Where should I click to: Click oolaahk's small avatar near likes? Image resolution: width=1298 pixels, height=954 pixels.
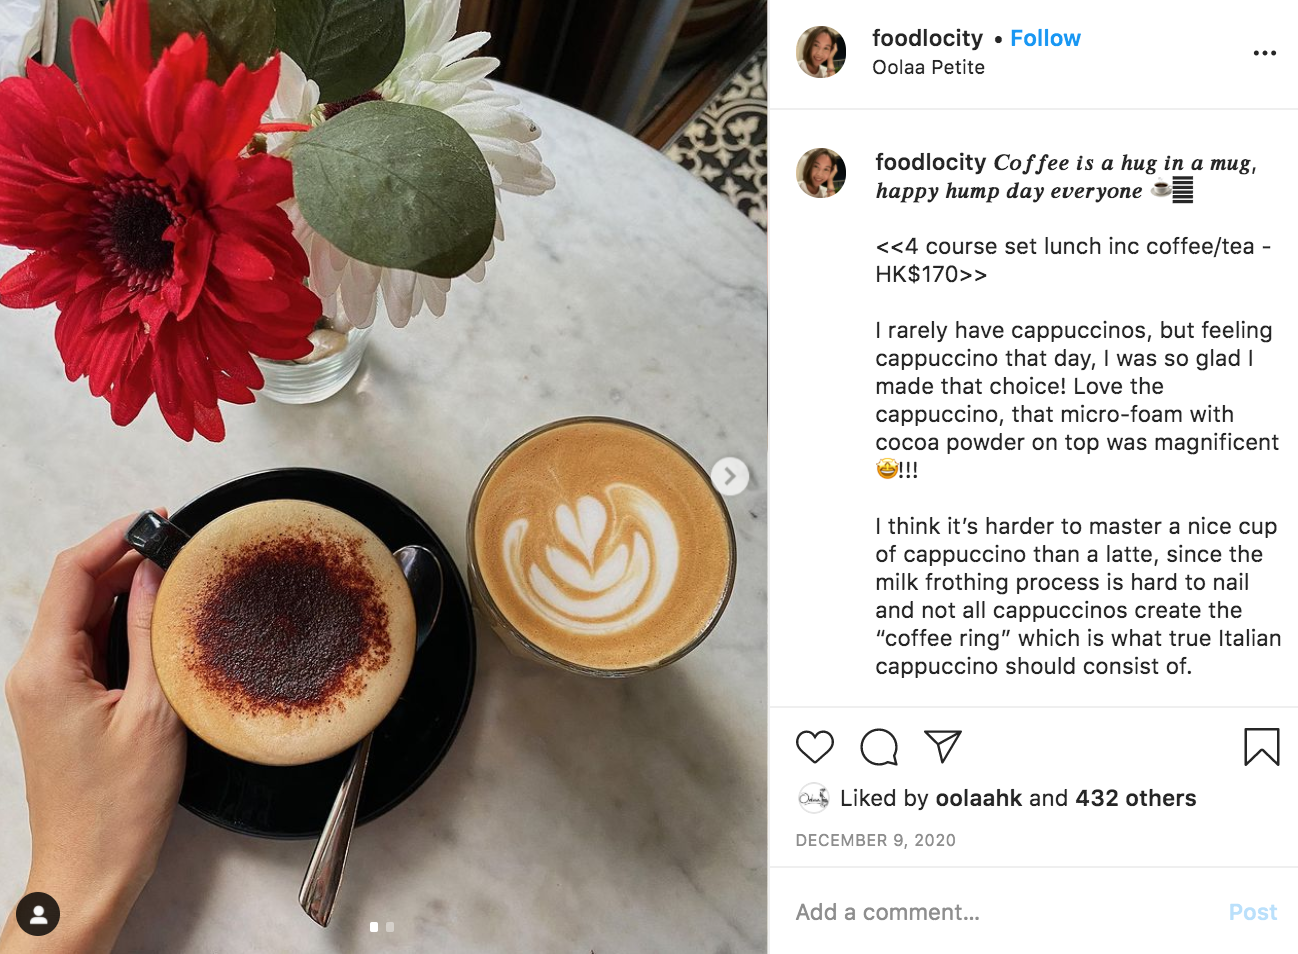(x=813, y=798)
